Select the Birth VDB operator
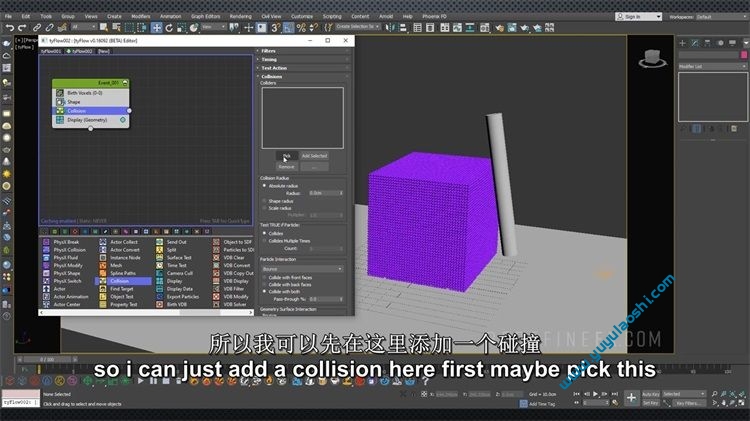This screenshot has width=750, height=421. pyautogui.click(x=177, y=304)
